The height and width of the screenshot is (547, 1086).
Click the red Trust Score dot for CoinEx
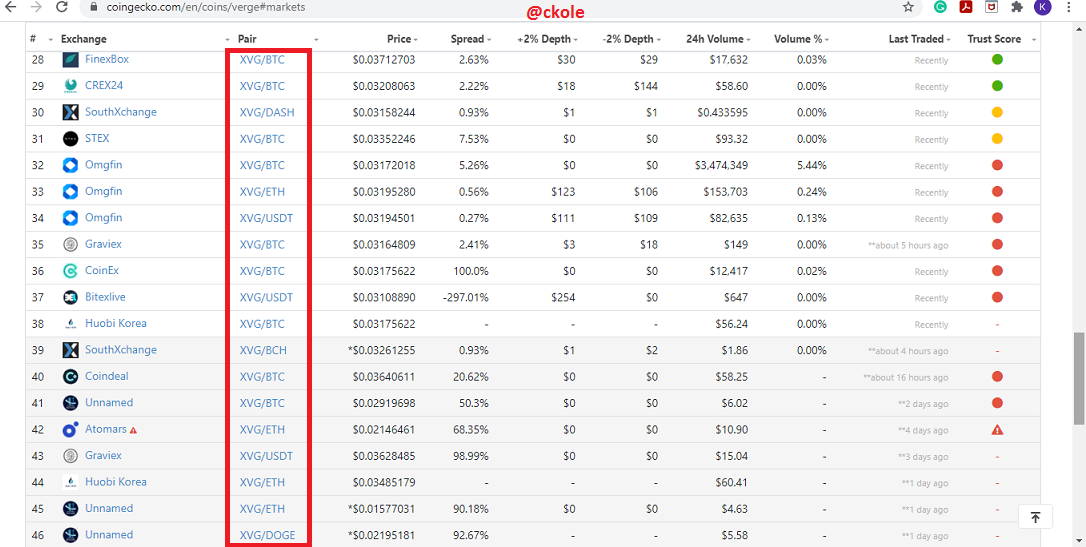click(x=997, y=271)
